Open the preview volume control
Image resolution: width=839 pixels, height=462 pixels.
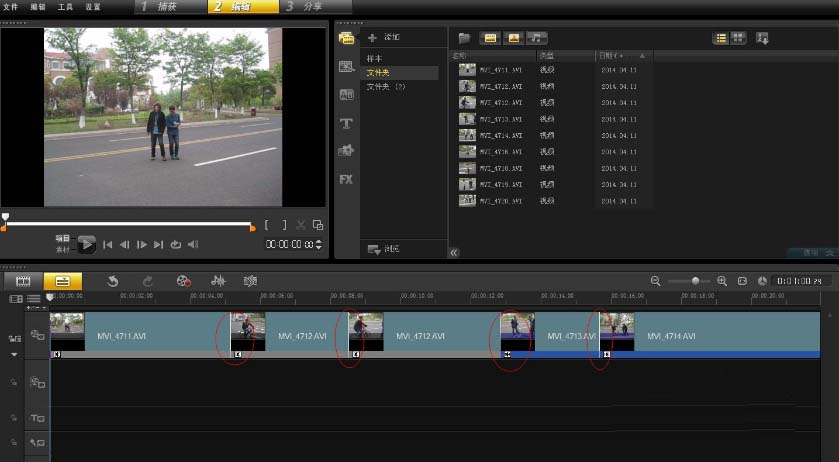click(x=193, y=245)
